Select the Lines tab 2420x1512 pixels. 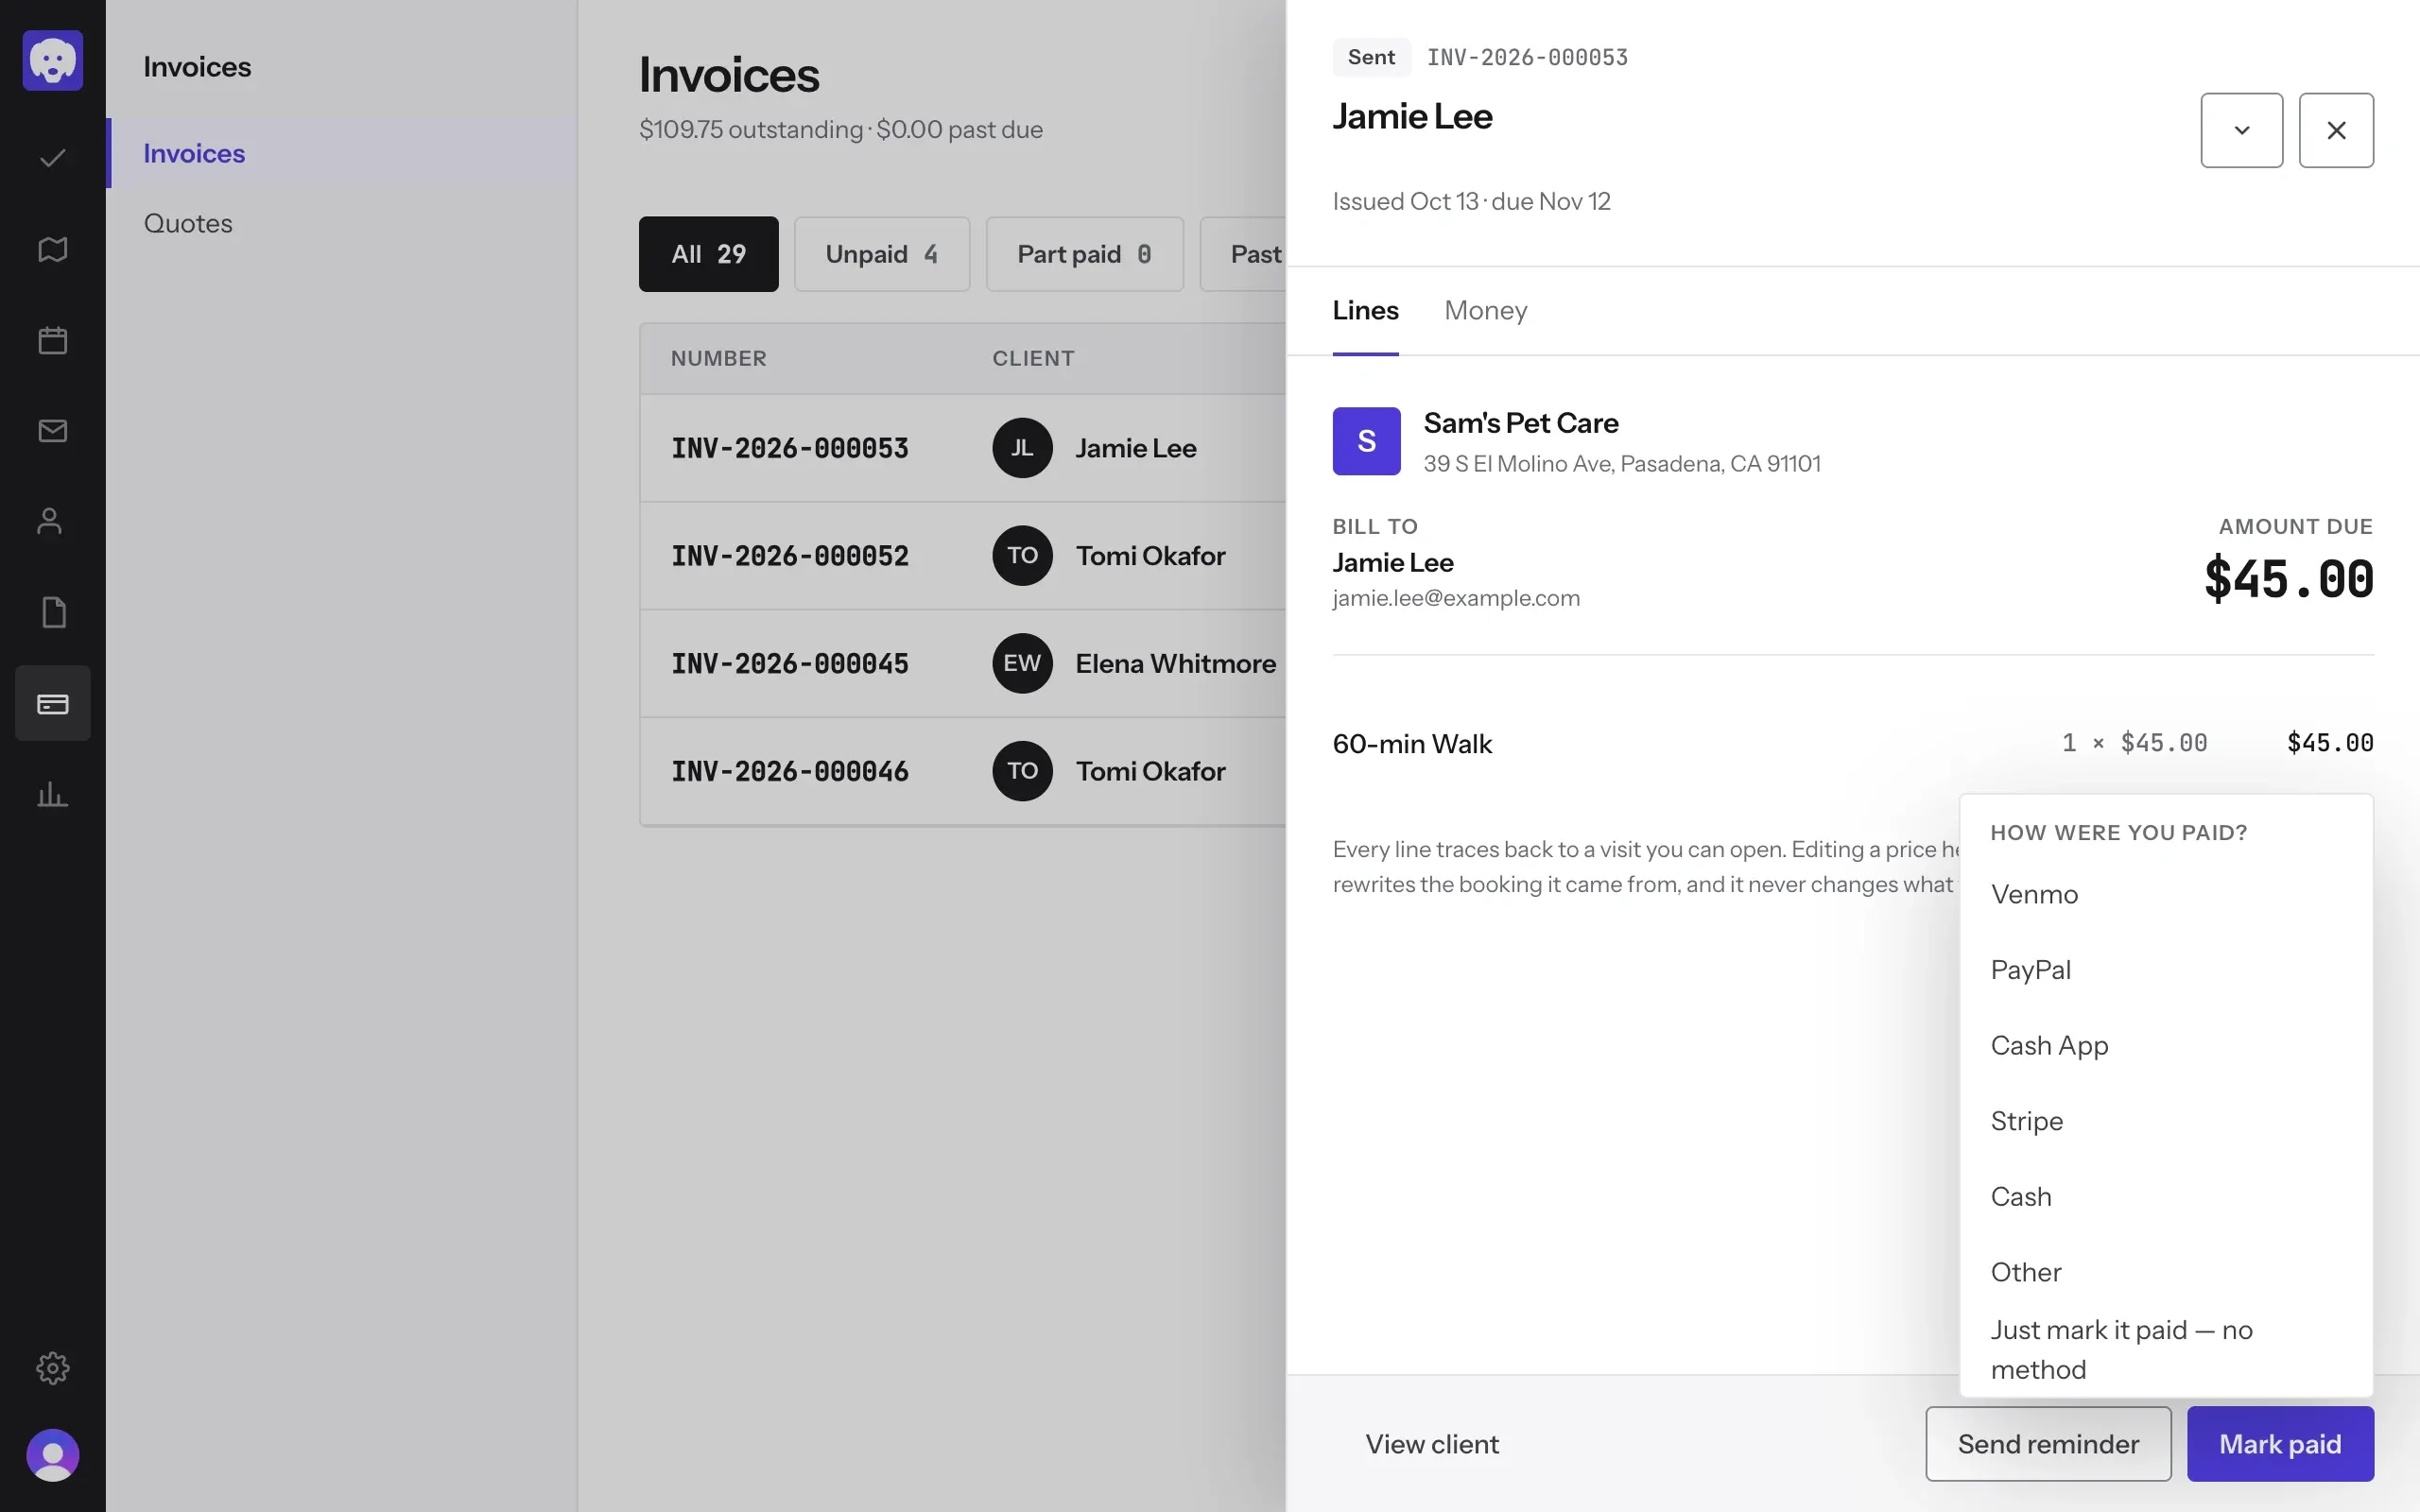point(1365,311)
